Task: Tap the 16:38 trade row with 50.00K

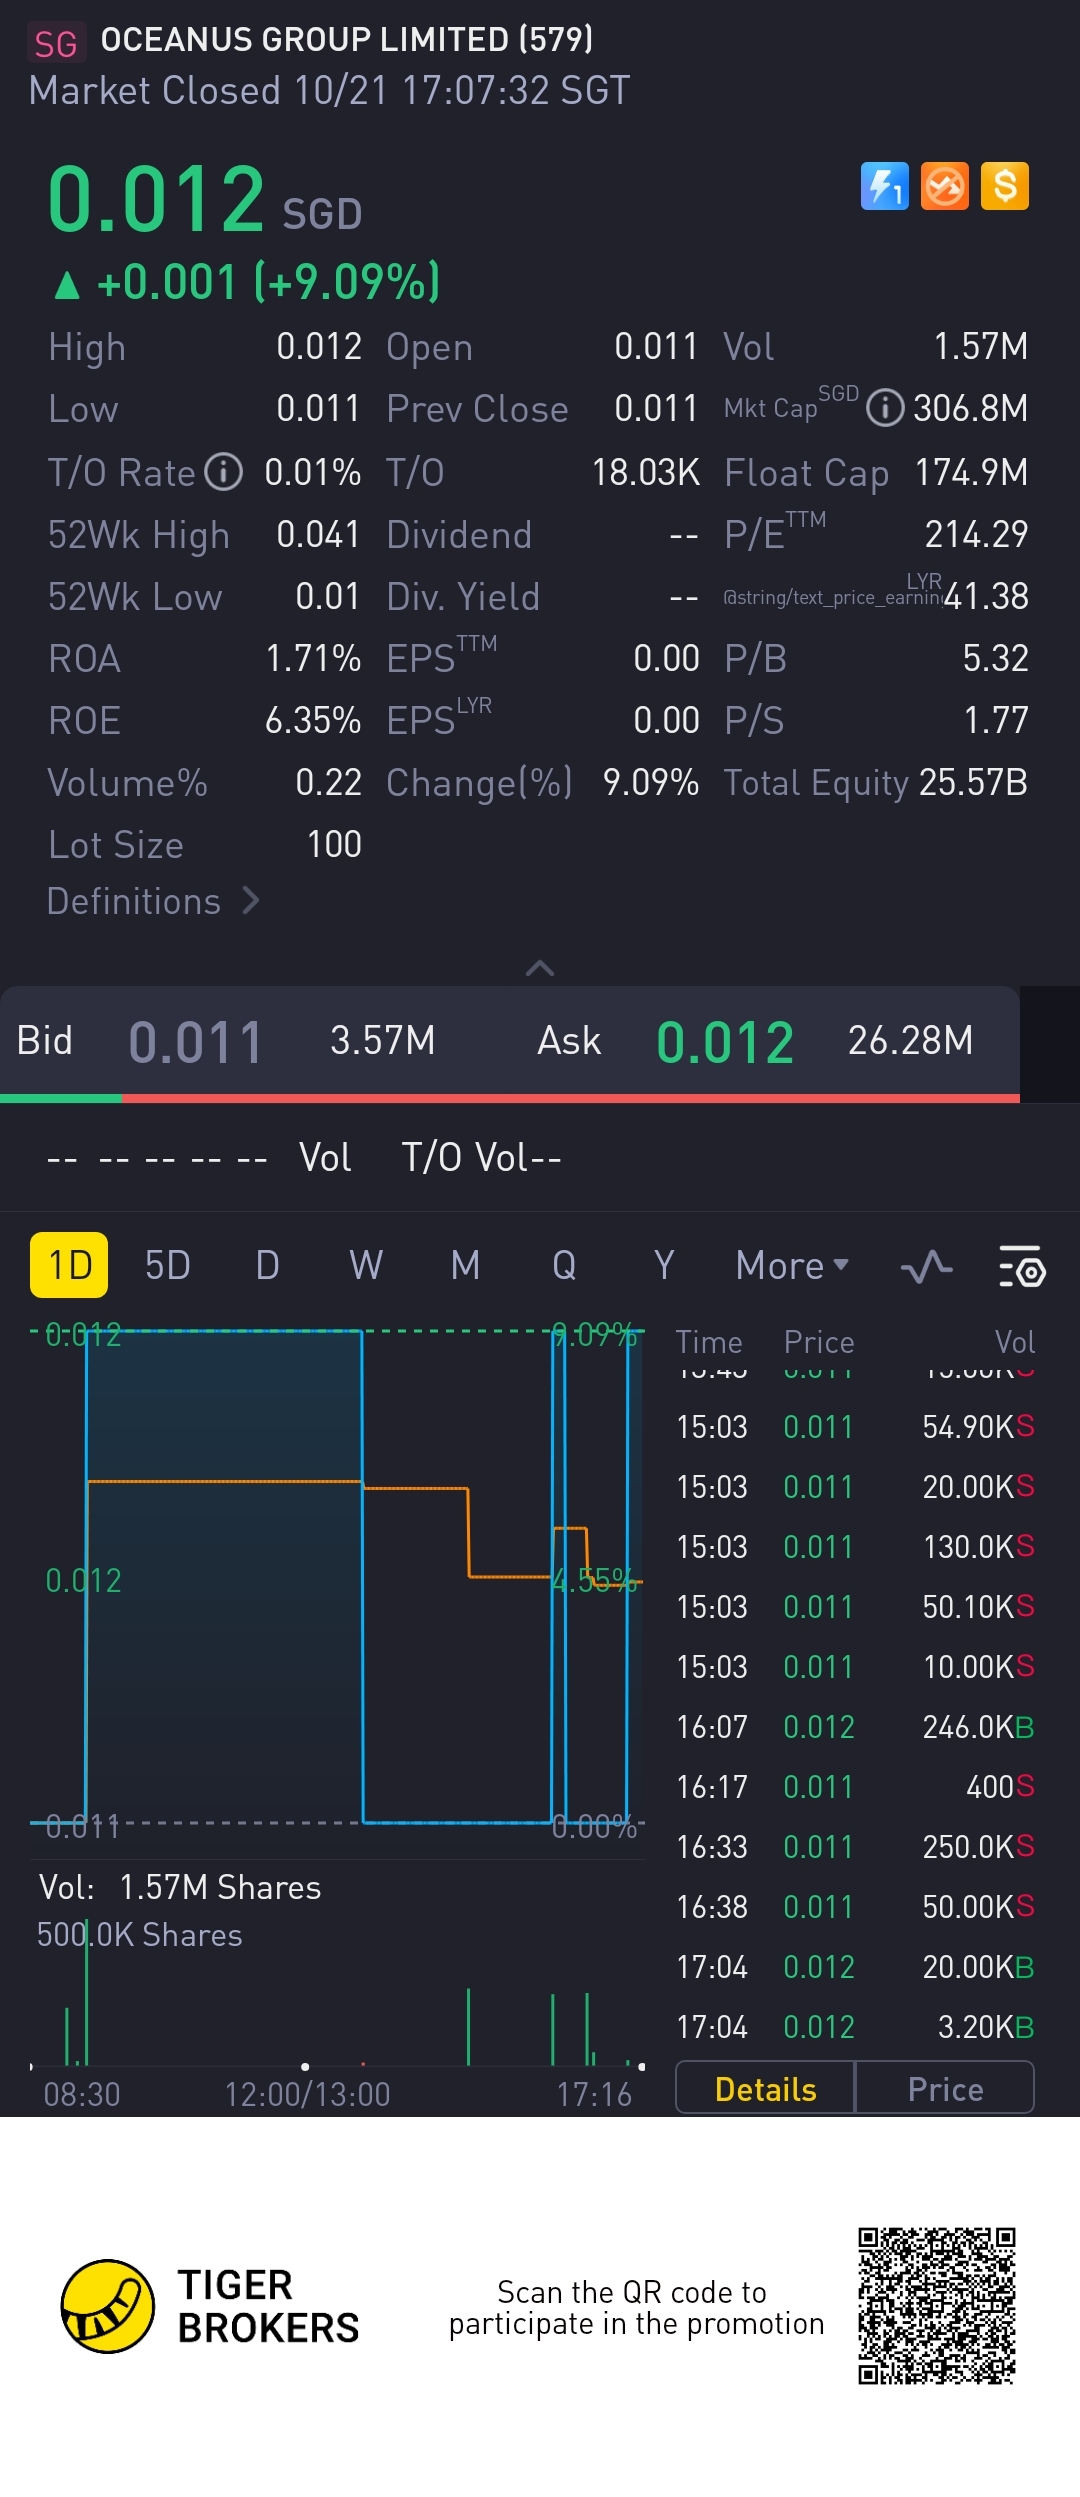Action: [855, 1907]
